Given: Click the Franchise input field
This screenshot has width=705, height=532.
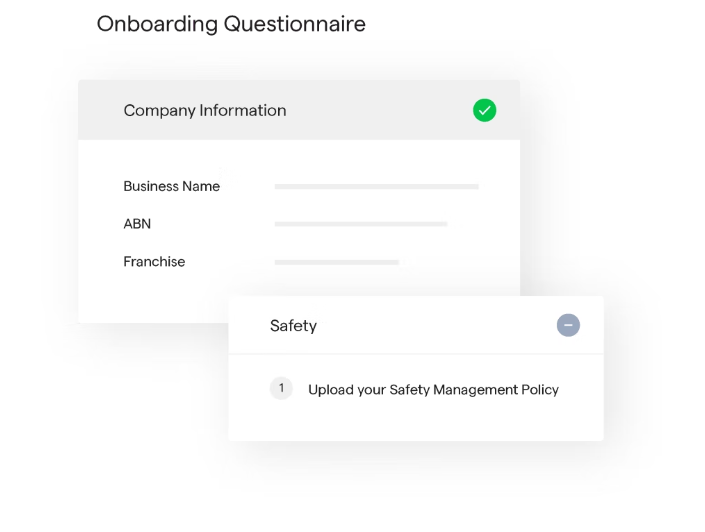Looking at the screenshot, I should coord(336,262).
